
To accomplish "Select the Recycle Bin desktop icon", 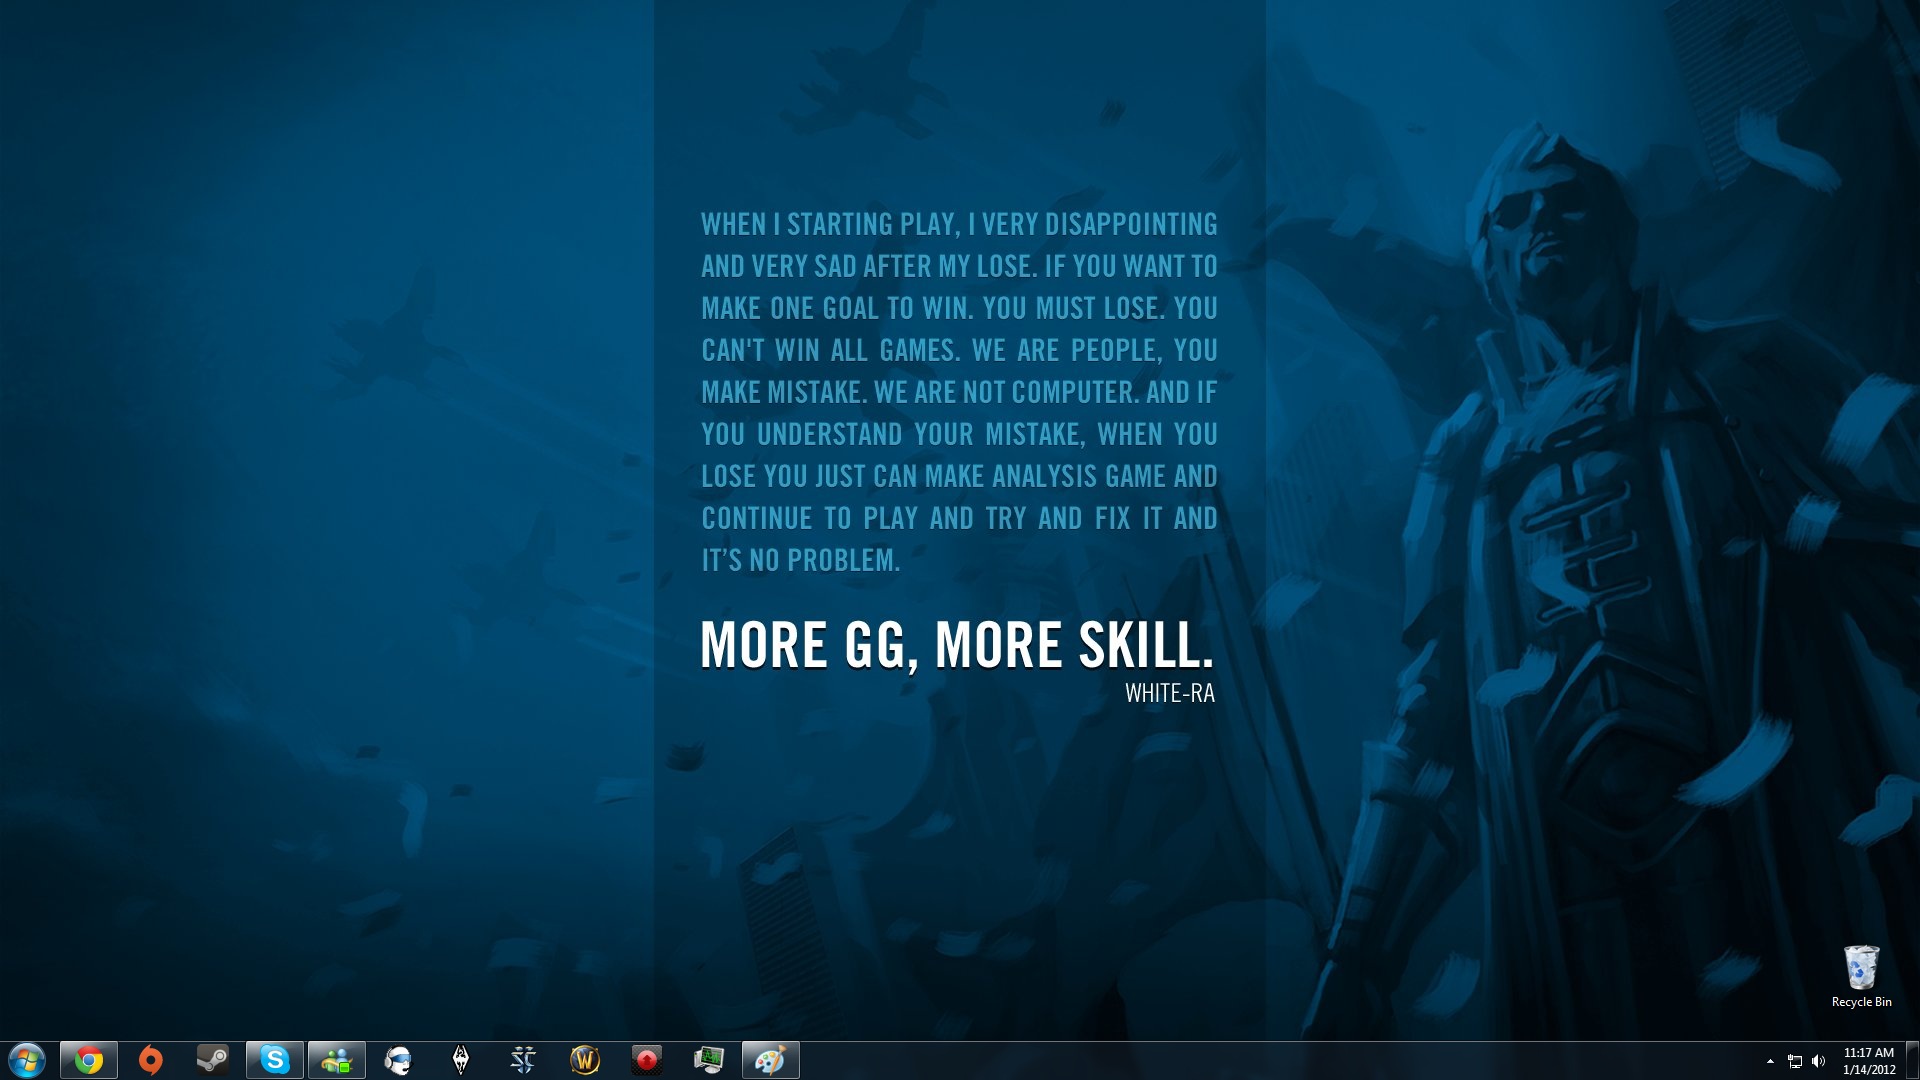I will point(1861,977).
